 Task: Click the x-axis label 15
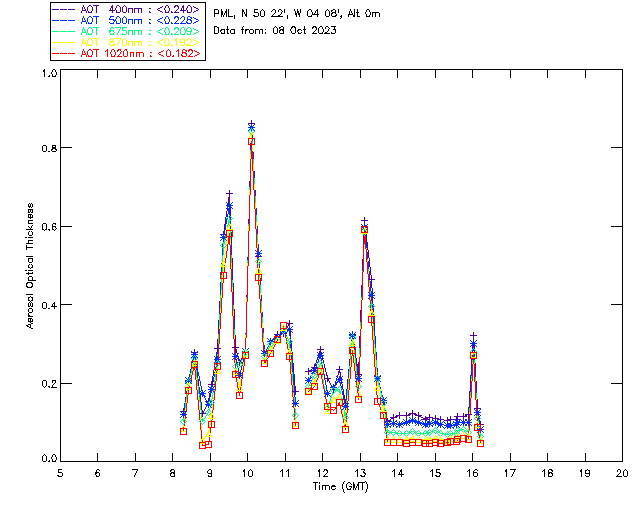point(435,473)
